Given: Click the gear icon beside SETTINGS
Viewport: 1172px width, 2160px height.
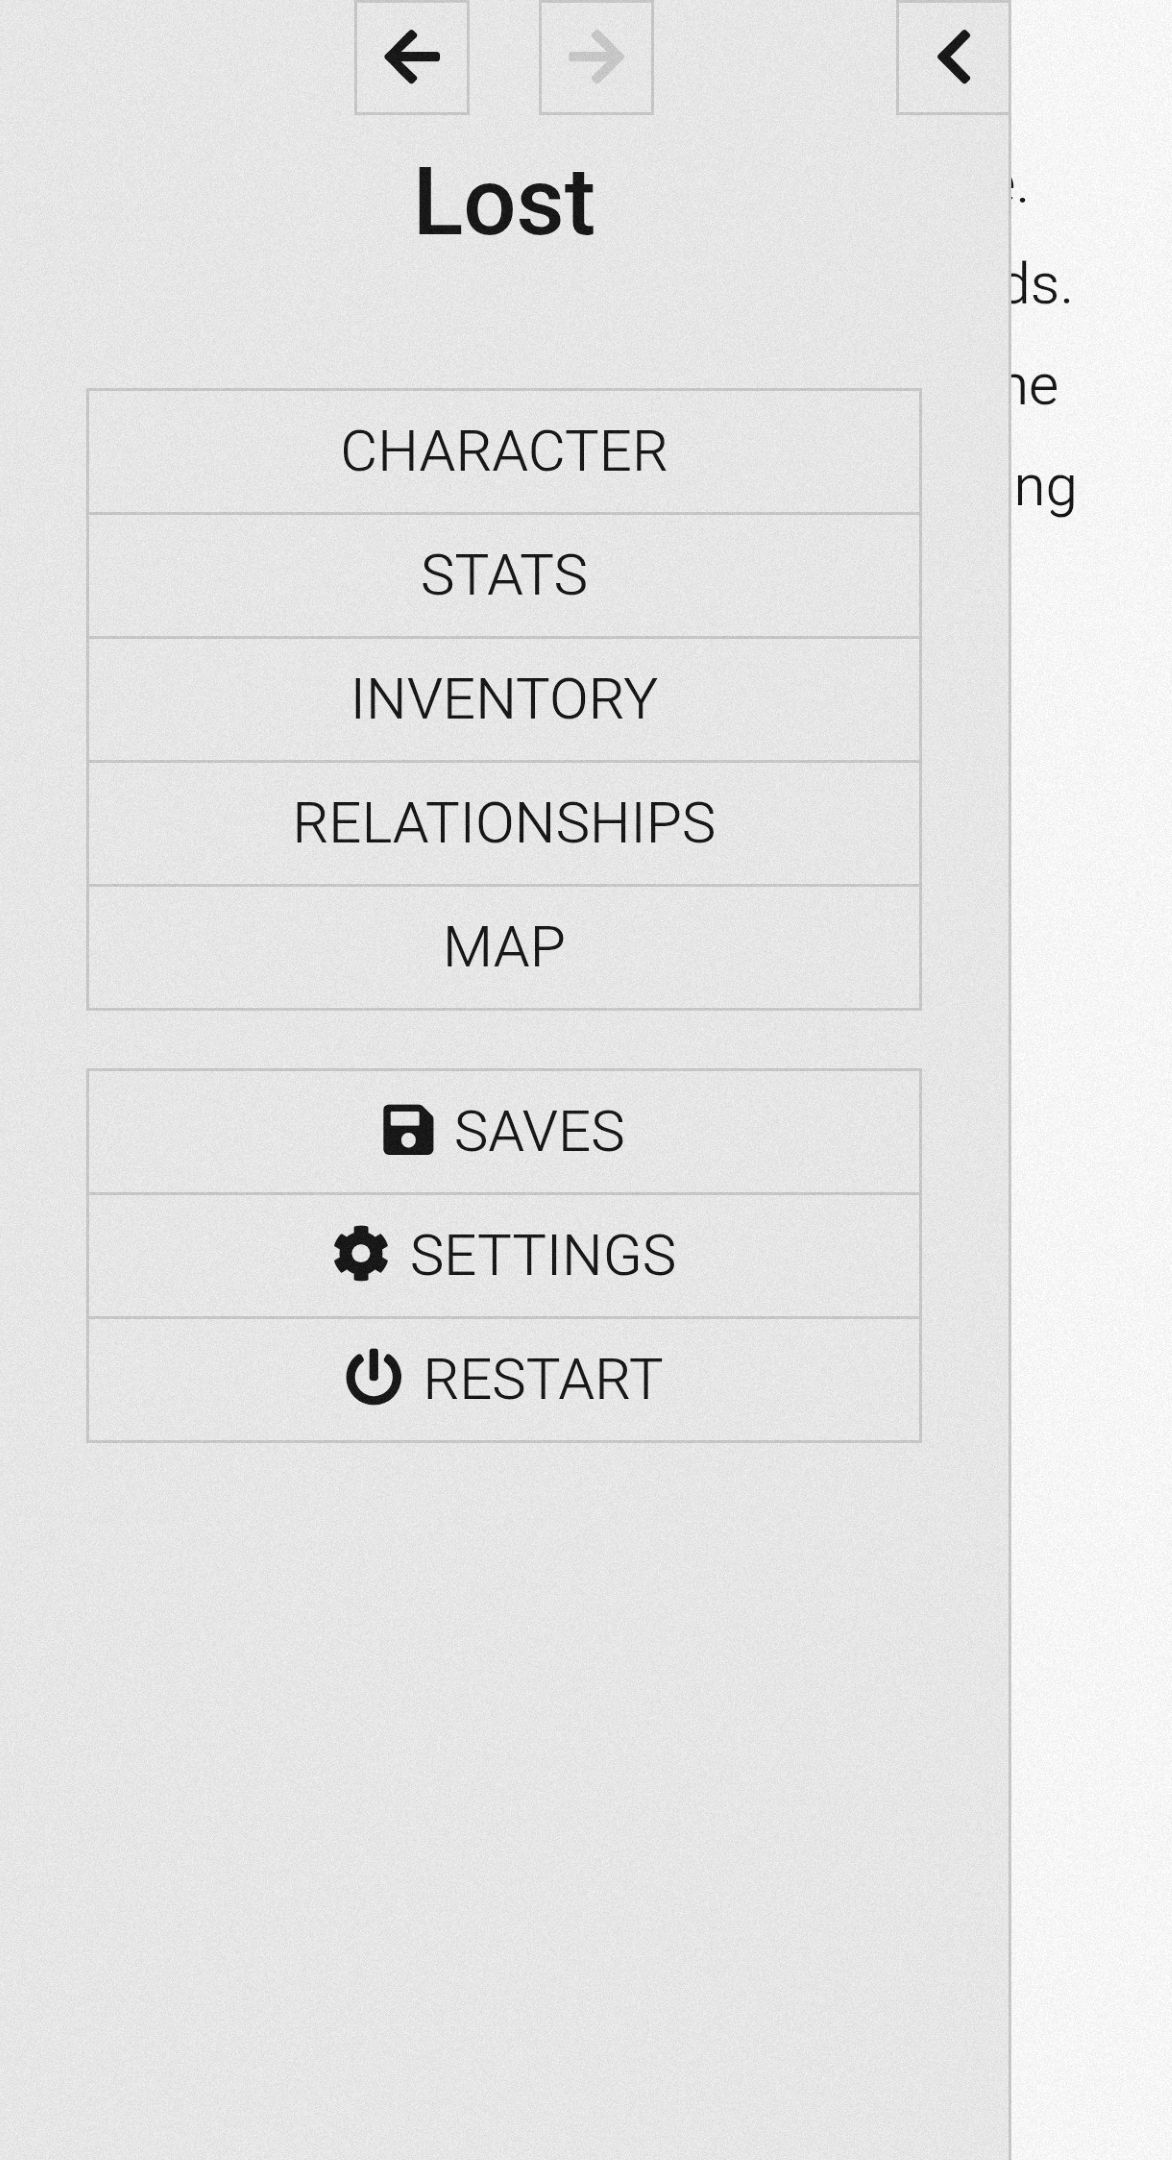Looking at the screenshot, I should click(x=361, y=1254).
